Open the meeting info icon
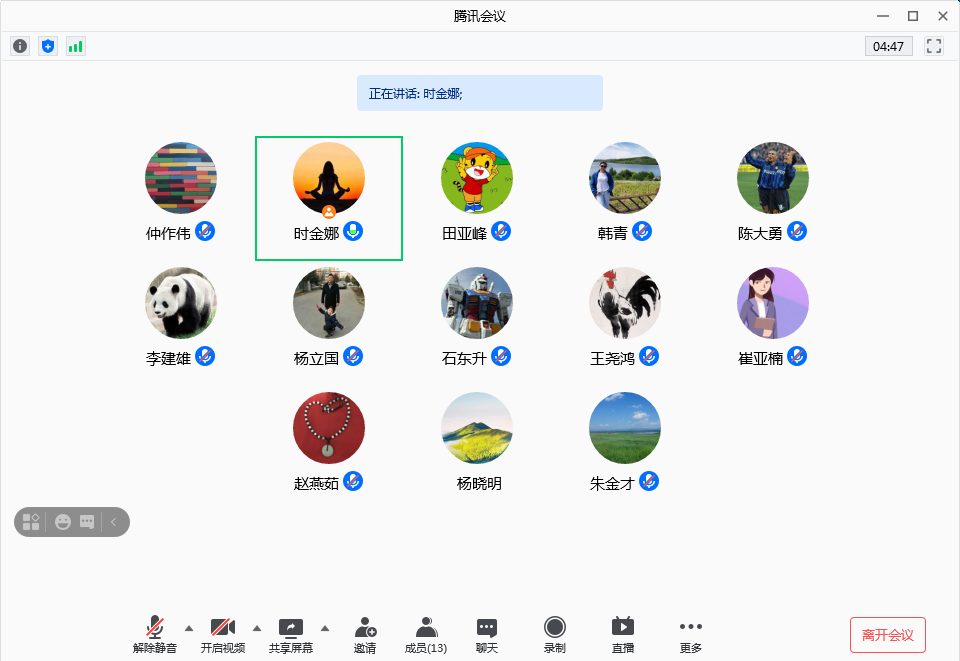 [x=20, y=46]
